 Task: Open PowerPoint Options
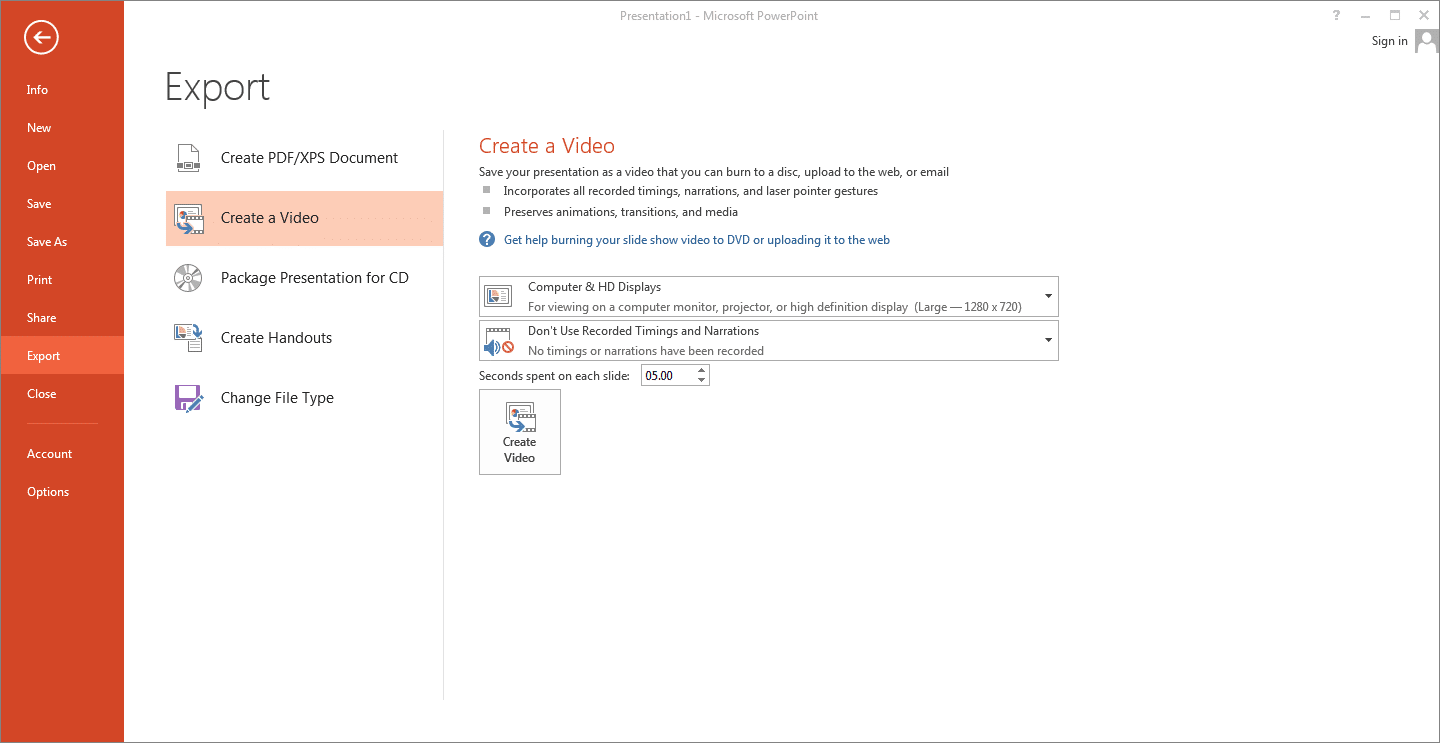pyautogui.click(x=62, y=492)
